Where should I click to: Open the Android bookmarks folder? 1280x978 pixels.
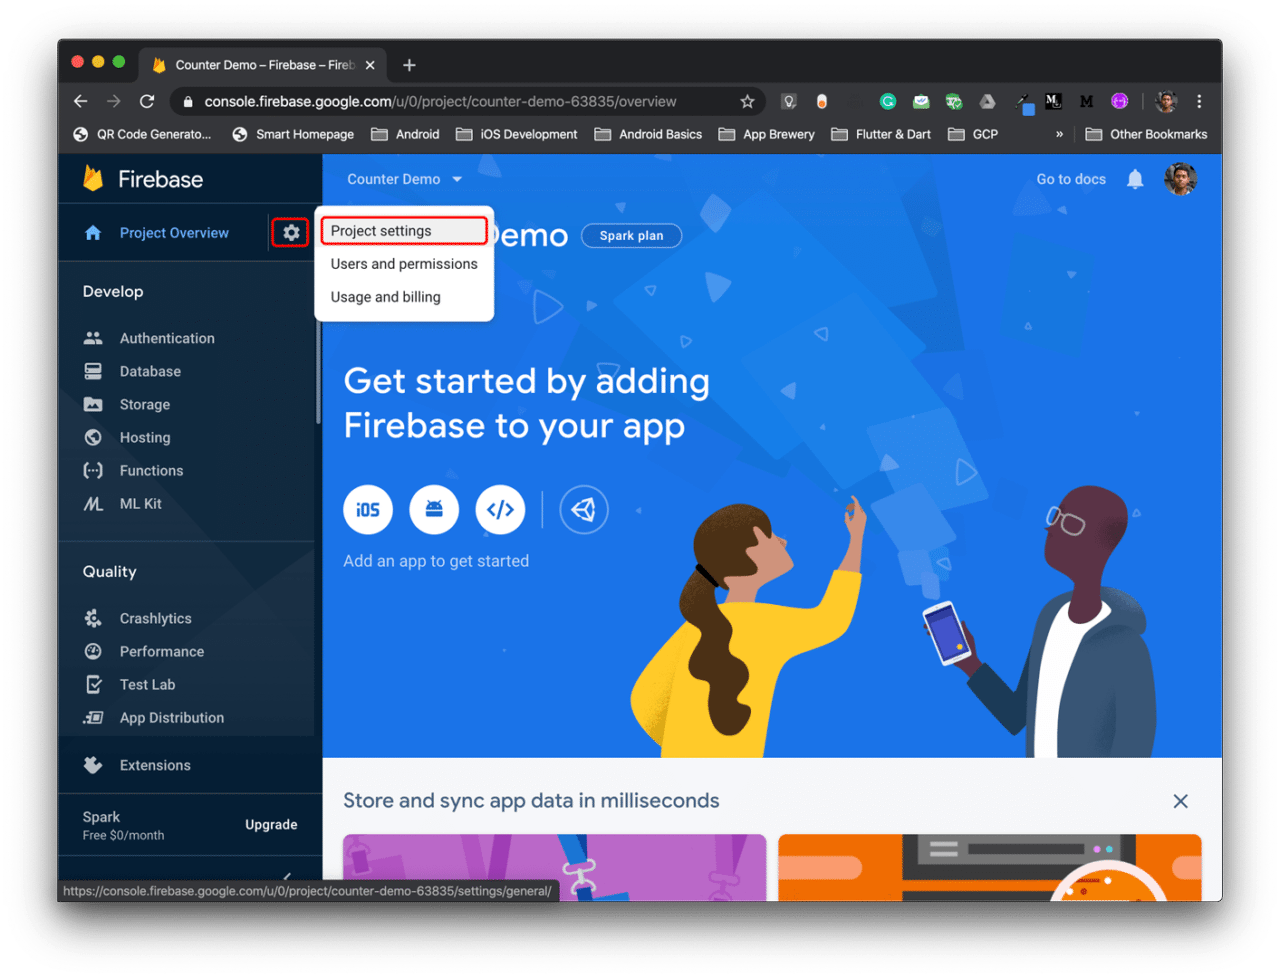coord(405,134)
